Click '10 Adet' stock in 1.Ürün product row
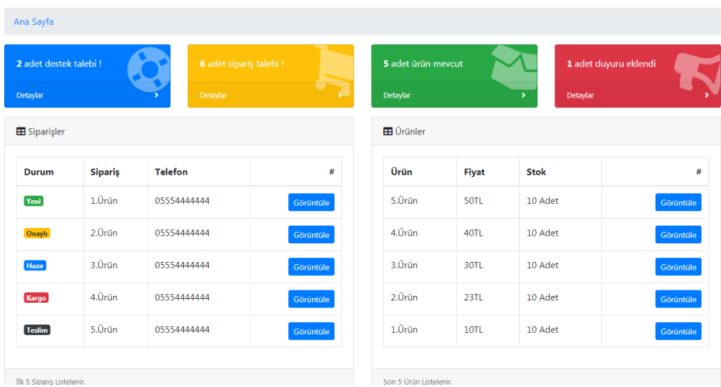Viewport: 721px width, 387px height. (542, 330)
